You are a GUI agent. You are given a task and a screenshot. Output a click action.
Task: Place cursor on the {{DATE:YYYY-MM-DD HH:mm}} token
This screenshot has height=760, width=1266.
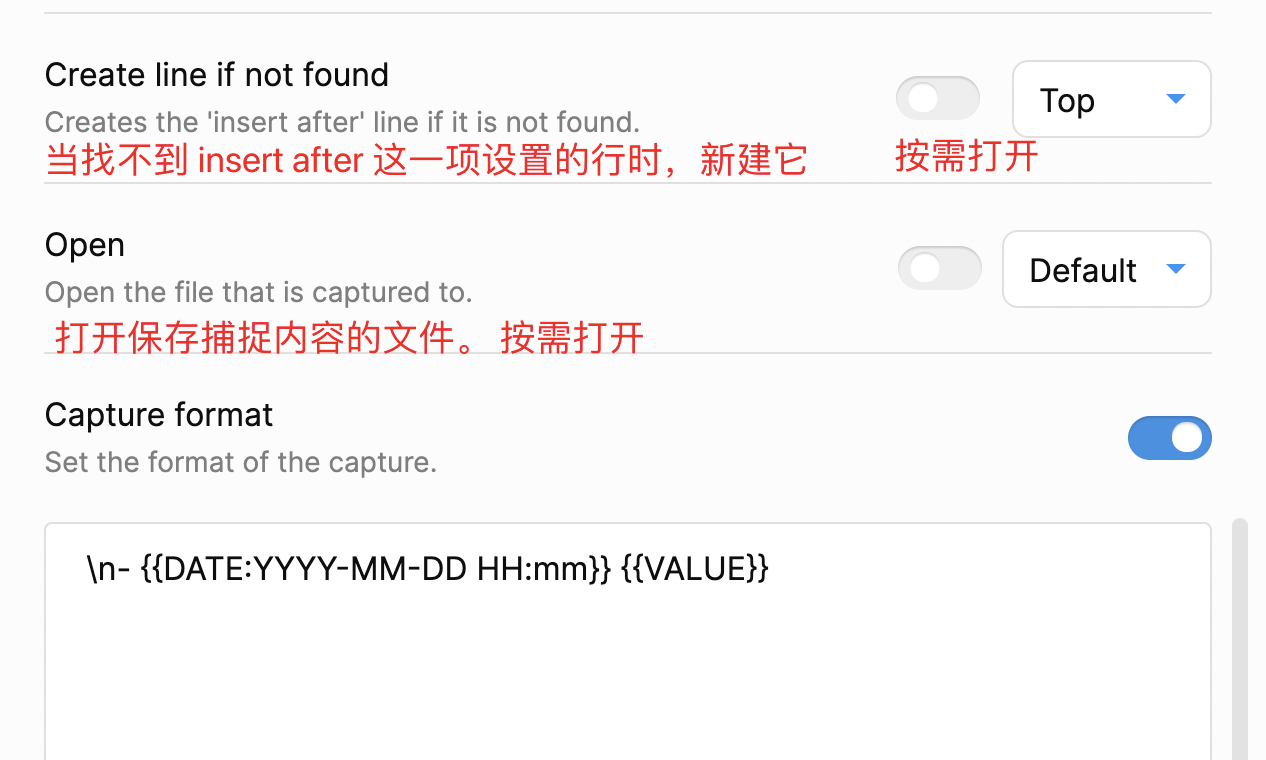point(375,569)
